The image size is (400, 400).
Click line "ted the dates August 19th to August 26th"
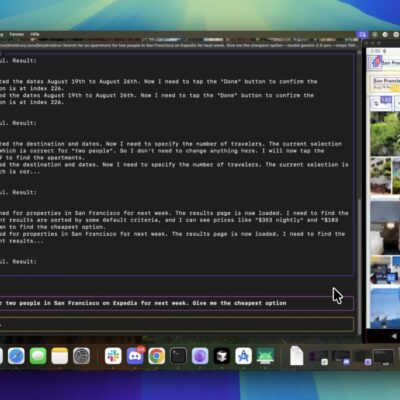click(158, 81)
